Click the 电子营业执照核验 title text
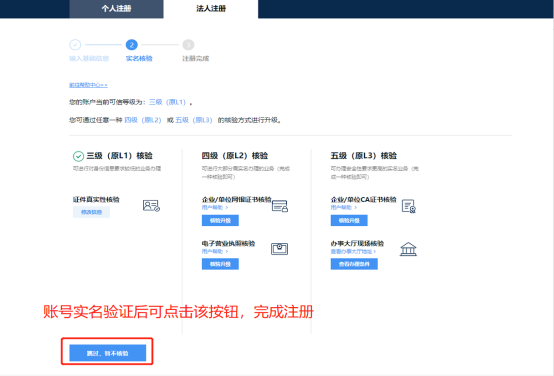 (228, 243)
